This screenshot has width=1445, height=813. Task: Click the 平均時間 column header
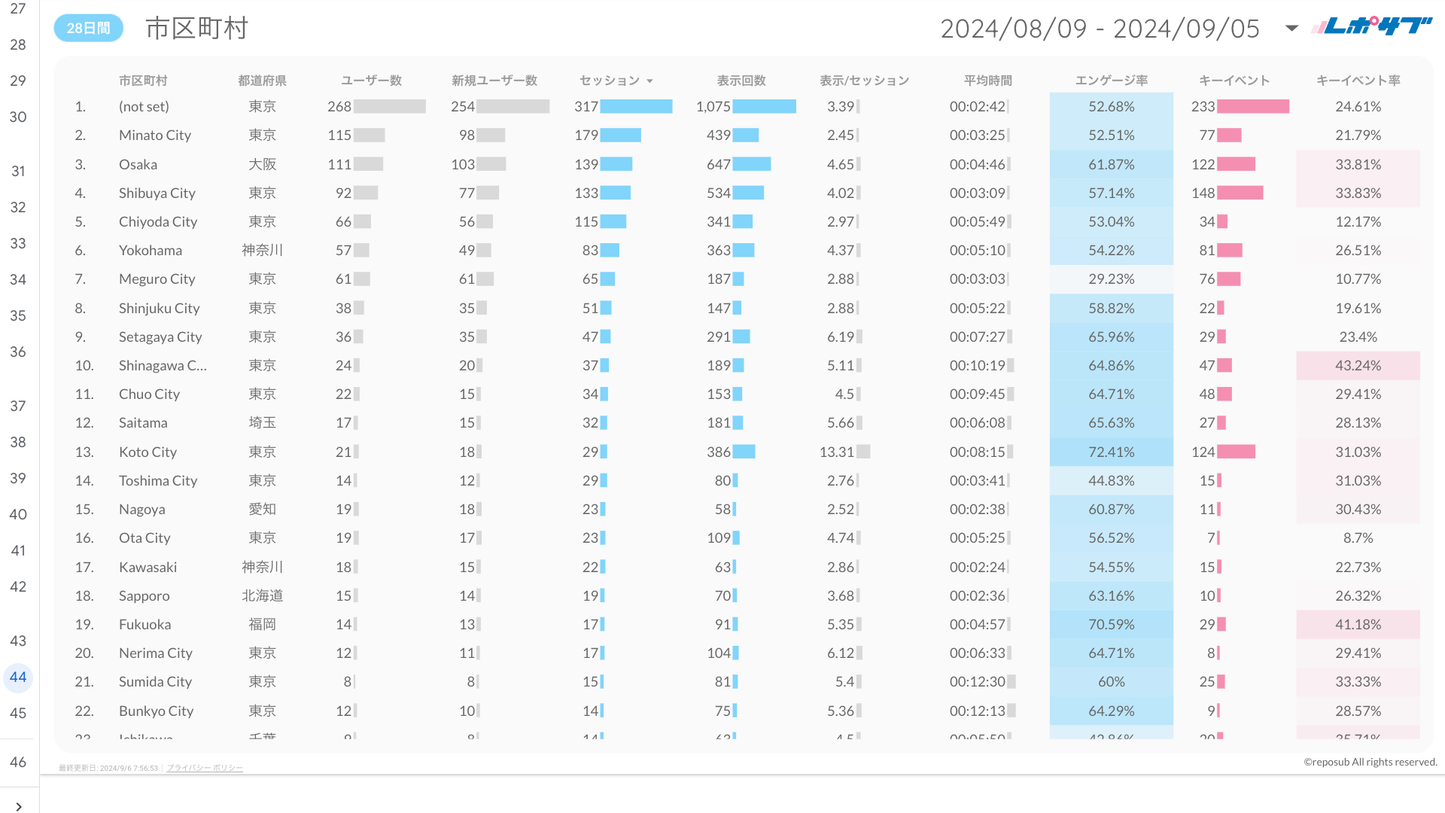click(987, 80)
